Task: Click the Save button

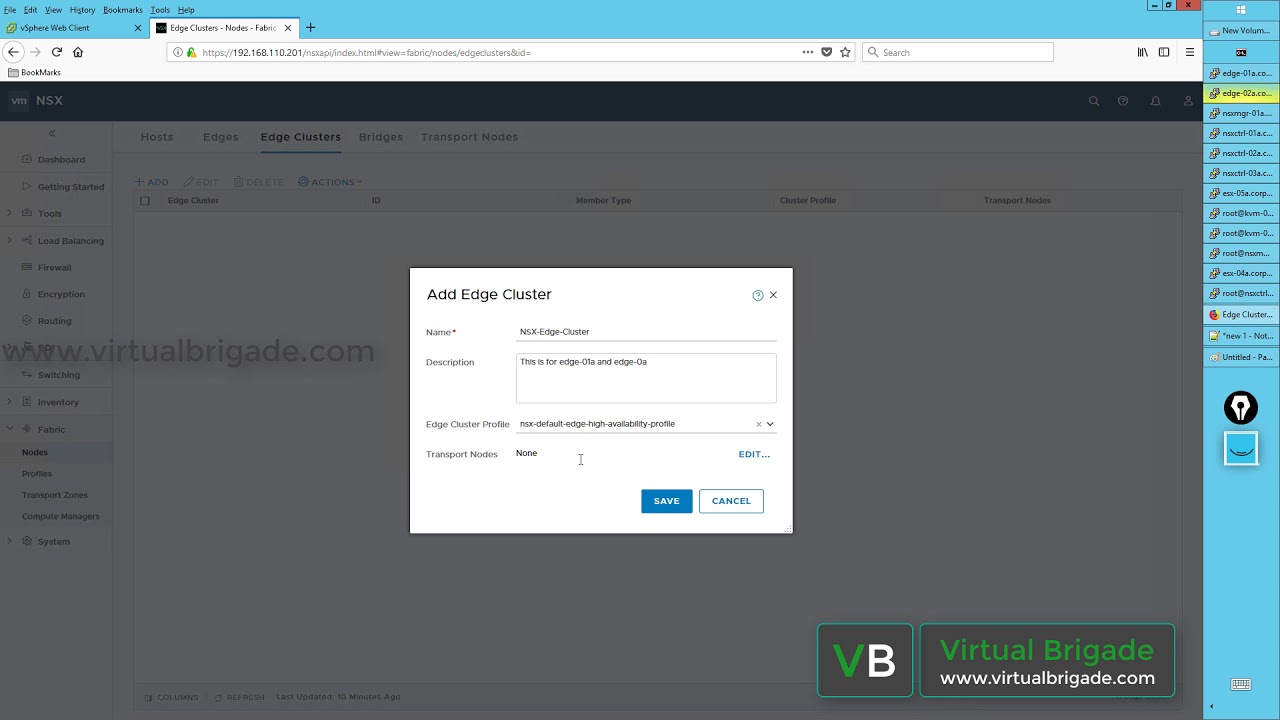Action: tap(666, 501)
